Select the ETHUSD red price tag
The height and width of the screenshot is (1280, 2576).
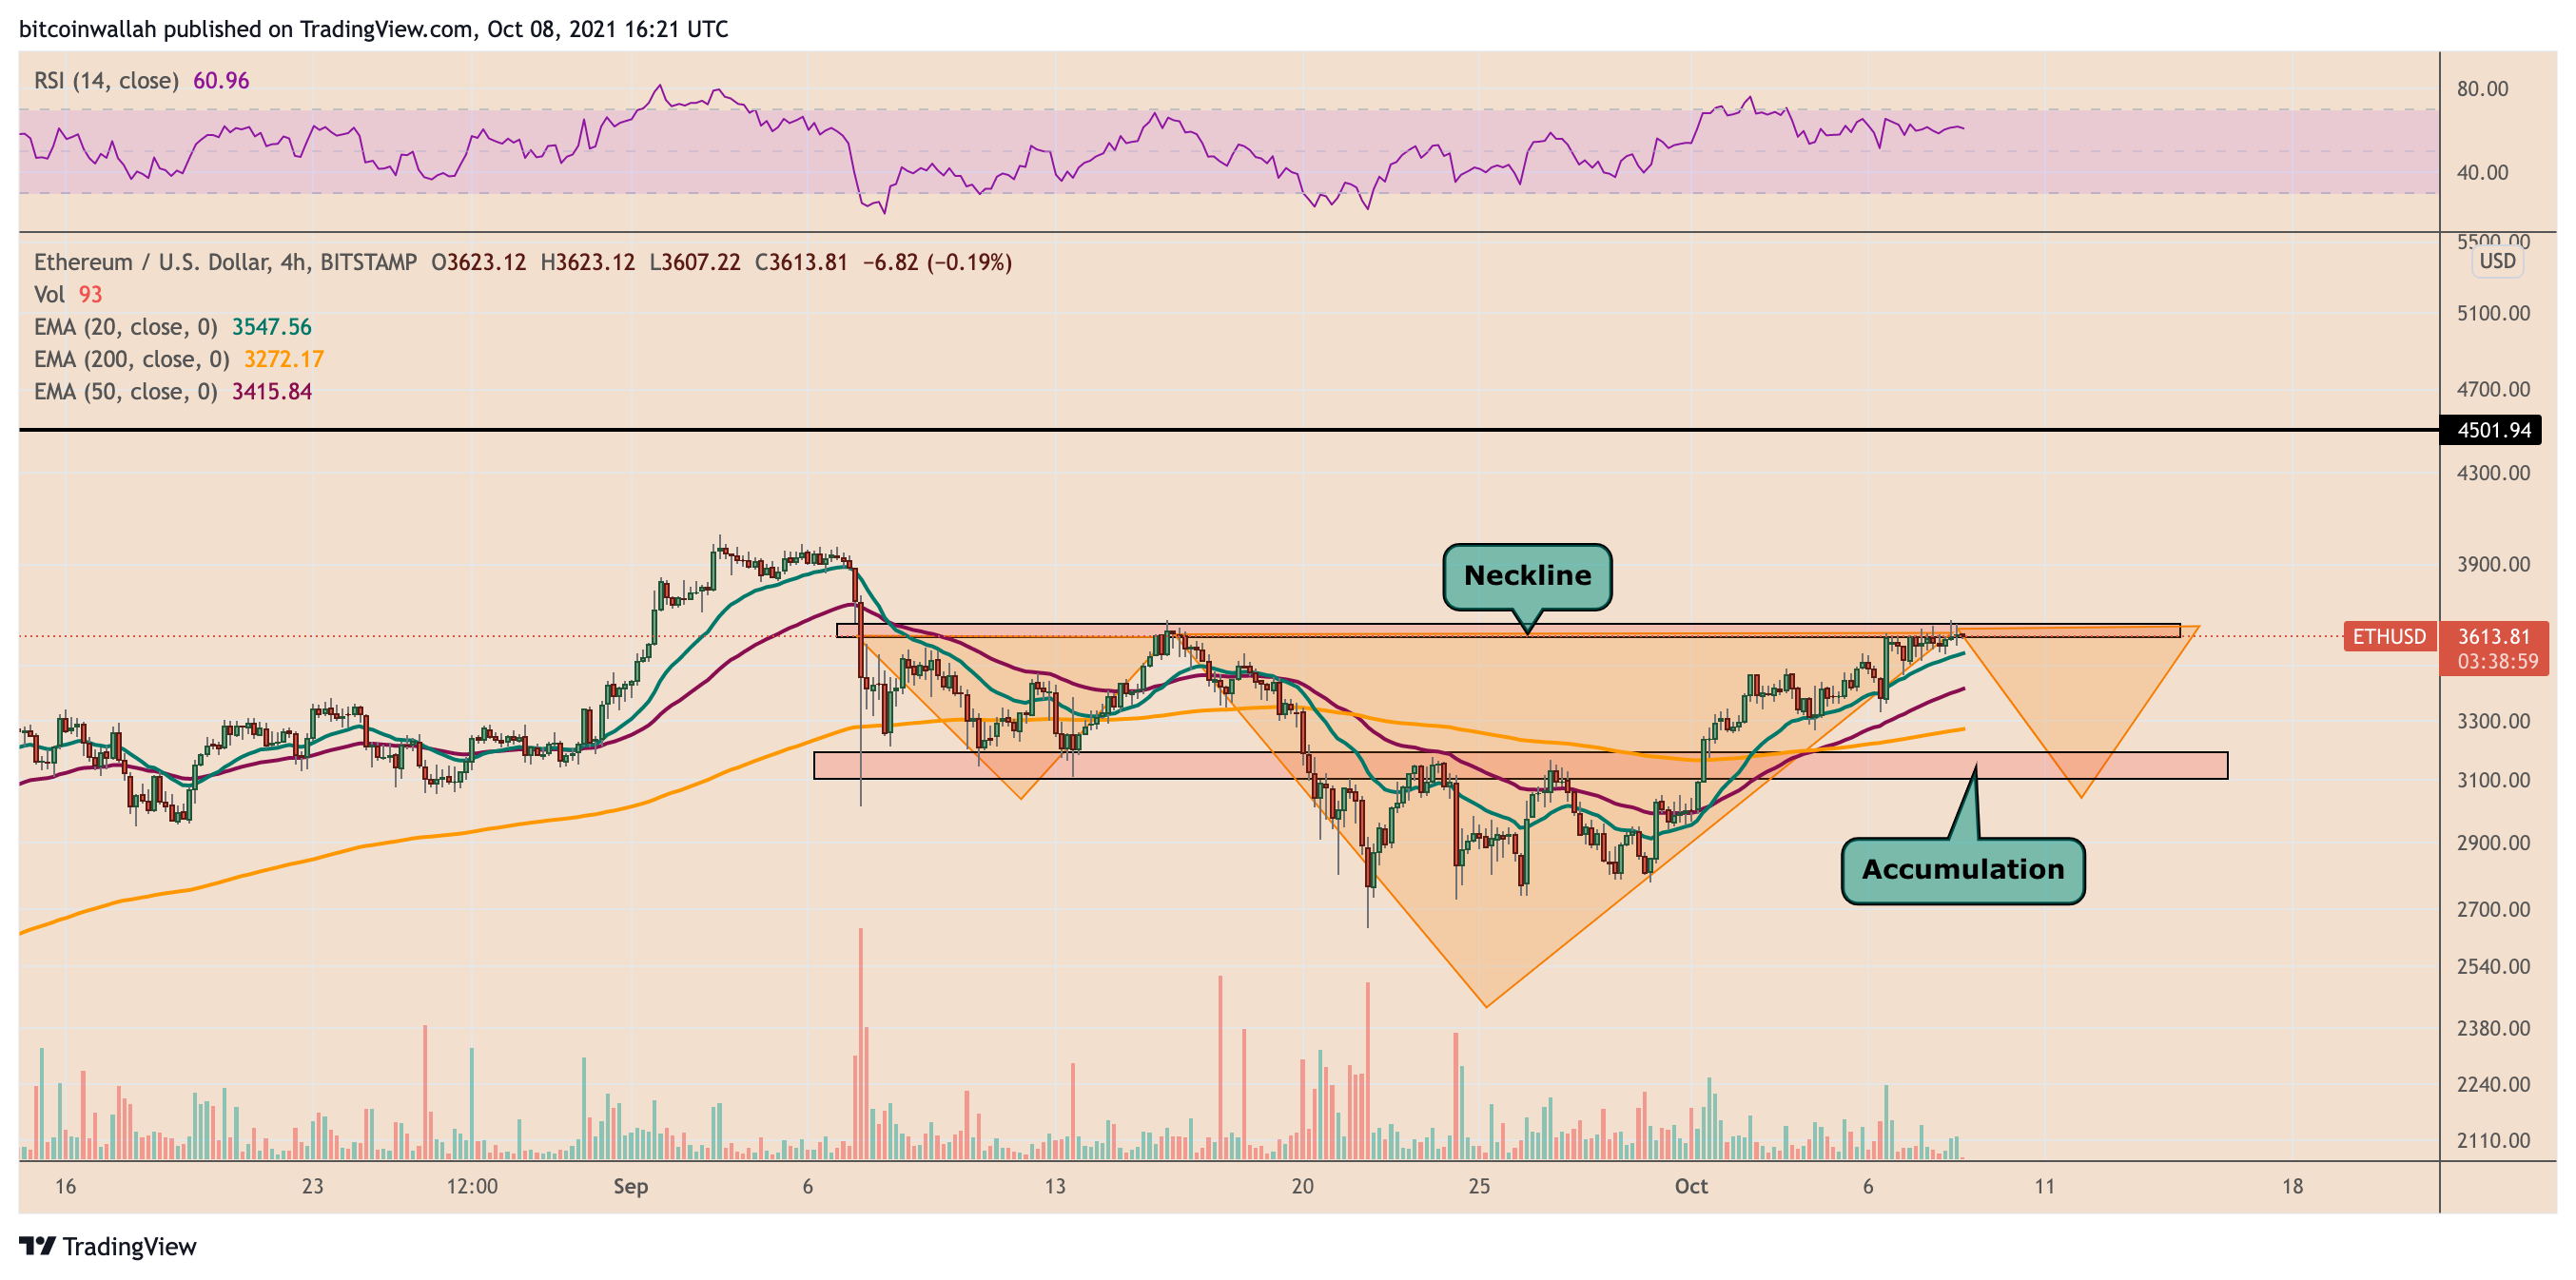[2388, 636]
